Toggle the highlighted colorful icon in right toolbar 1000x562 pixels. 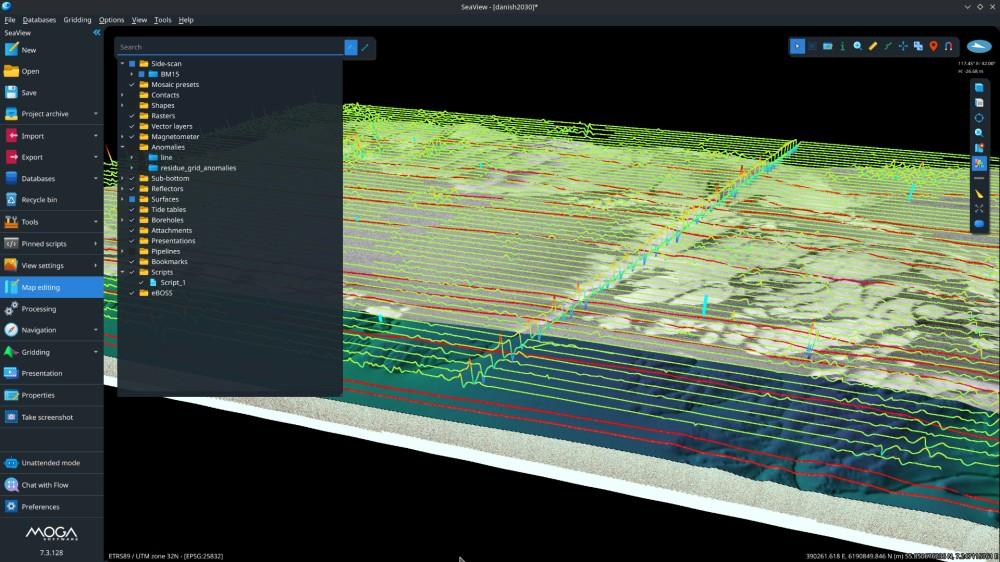pos(979,163)
